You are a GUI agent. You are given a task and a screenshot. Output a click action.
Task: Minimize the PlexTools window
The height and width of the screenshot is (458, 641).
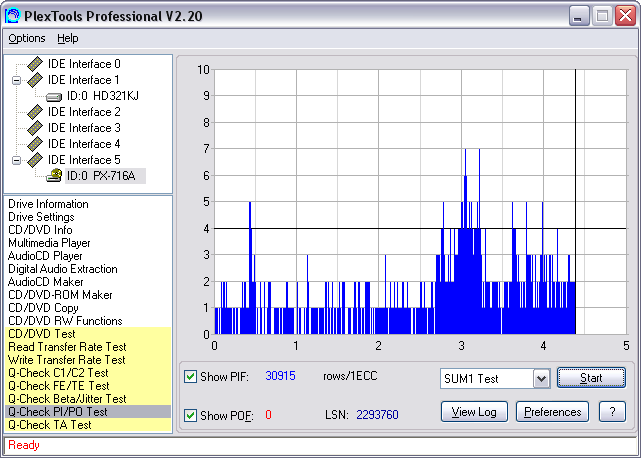pyautogui.click(x=579, y=16)
